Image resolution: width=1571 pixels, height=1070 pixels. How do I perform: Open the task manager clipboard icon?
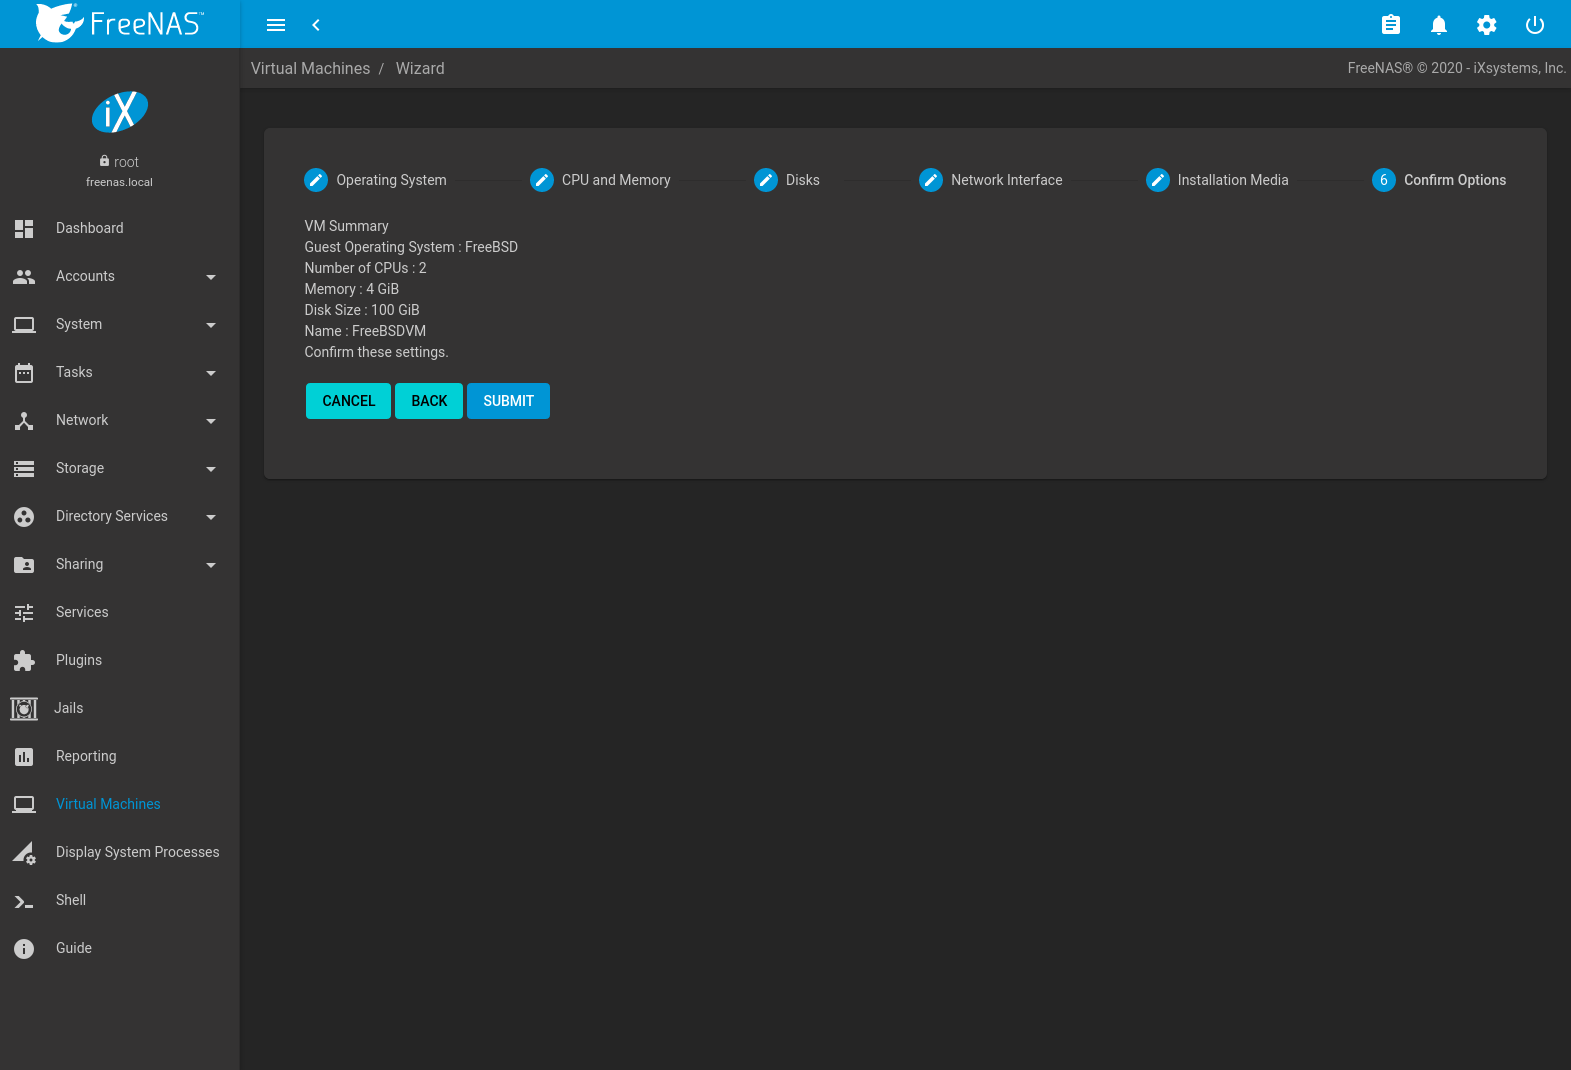pyautogui.click(x=1390, y=25)
